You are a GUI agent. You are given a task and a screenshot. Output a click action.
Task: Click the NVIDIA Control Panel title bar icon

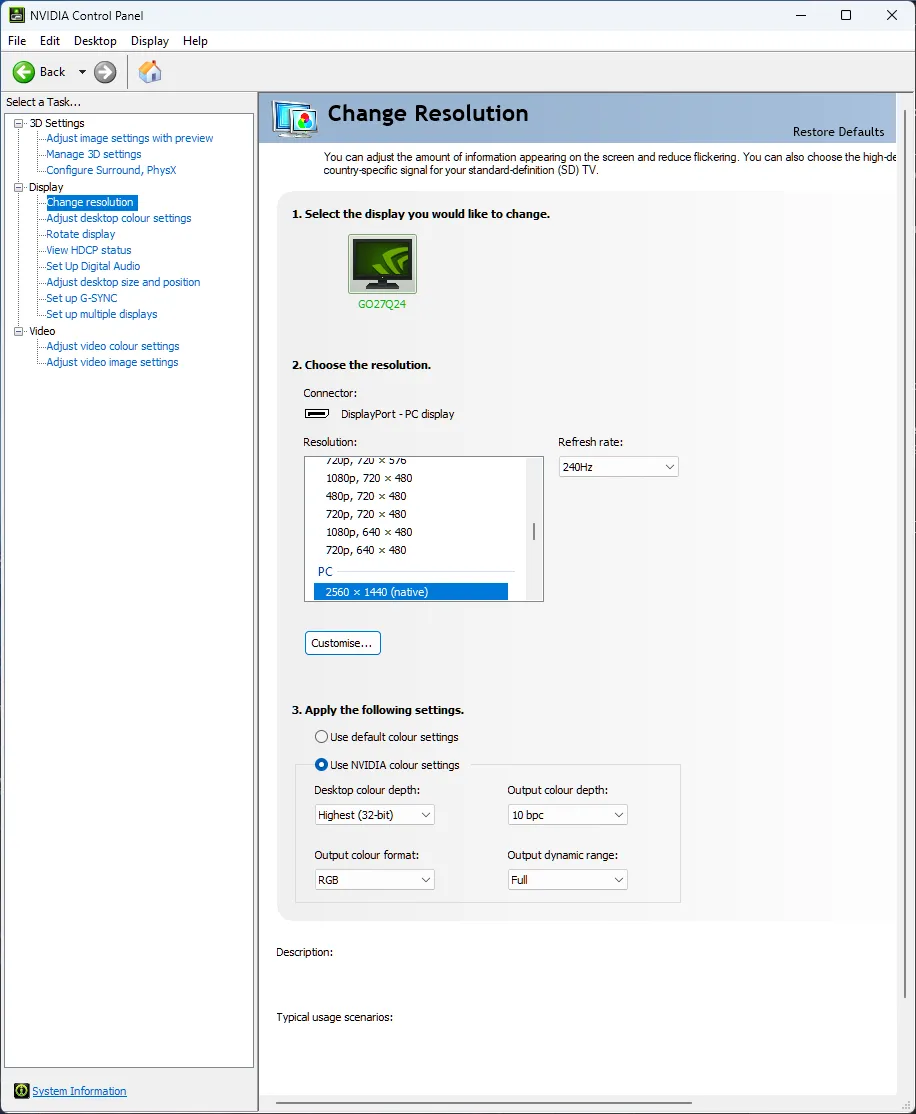17,15
